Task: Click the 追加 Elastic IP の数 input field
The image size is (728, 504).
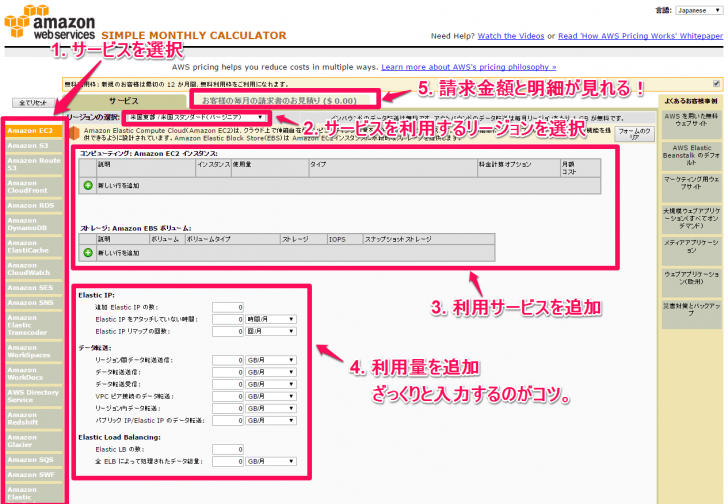Action: click(x=228, y=307)
